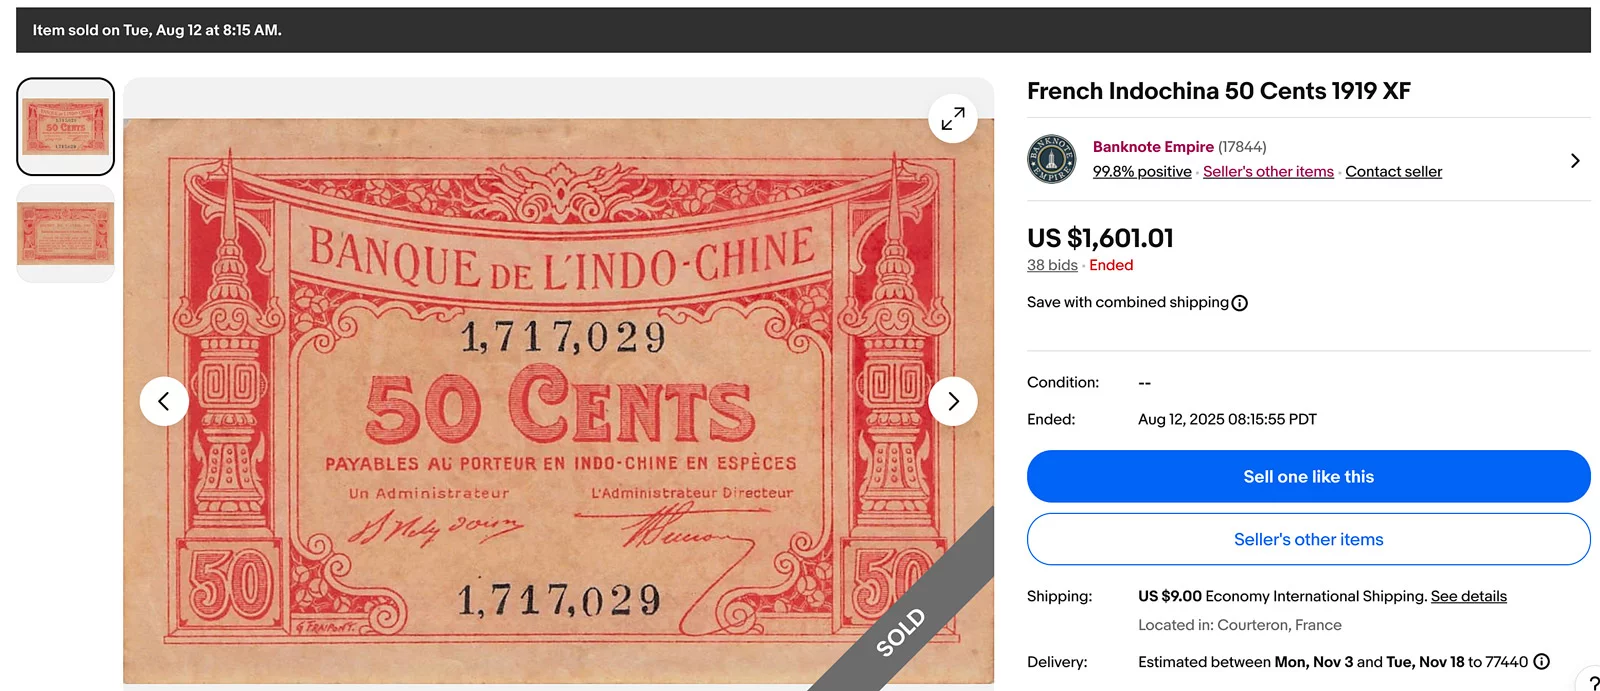Go to the previous banknote image
This screenshot has height=691, width=1600.
164,401
